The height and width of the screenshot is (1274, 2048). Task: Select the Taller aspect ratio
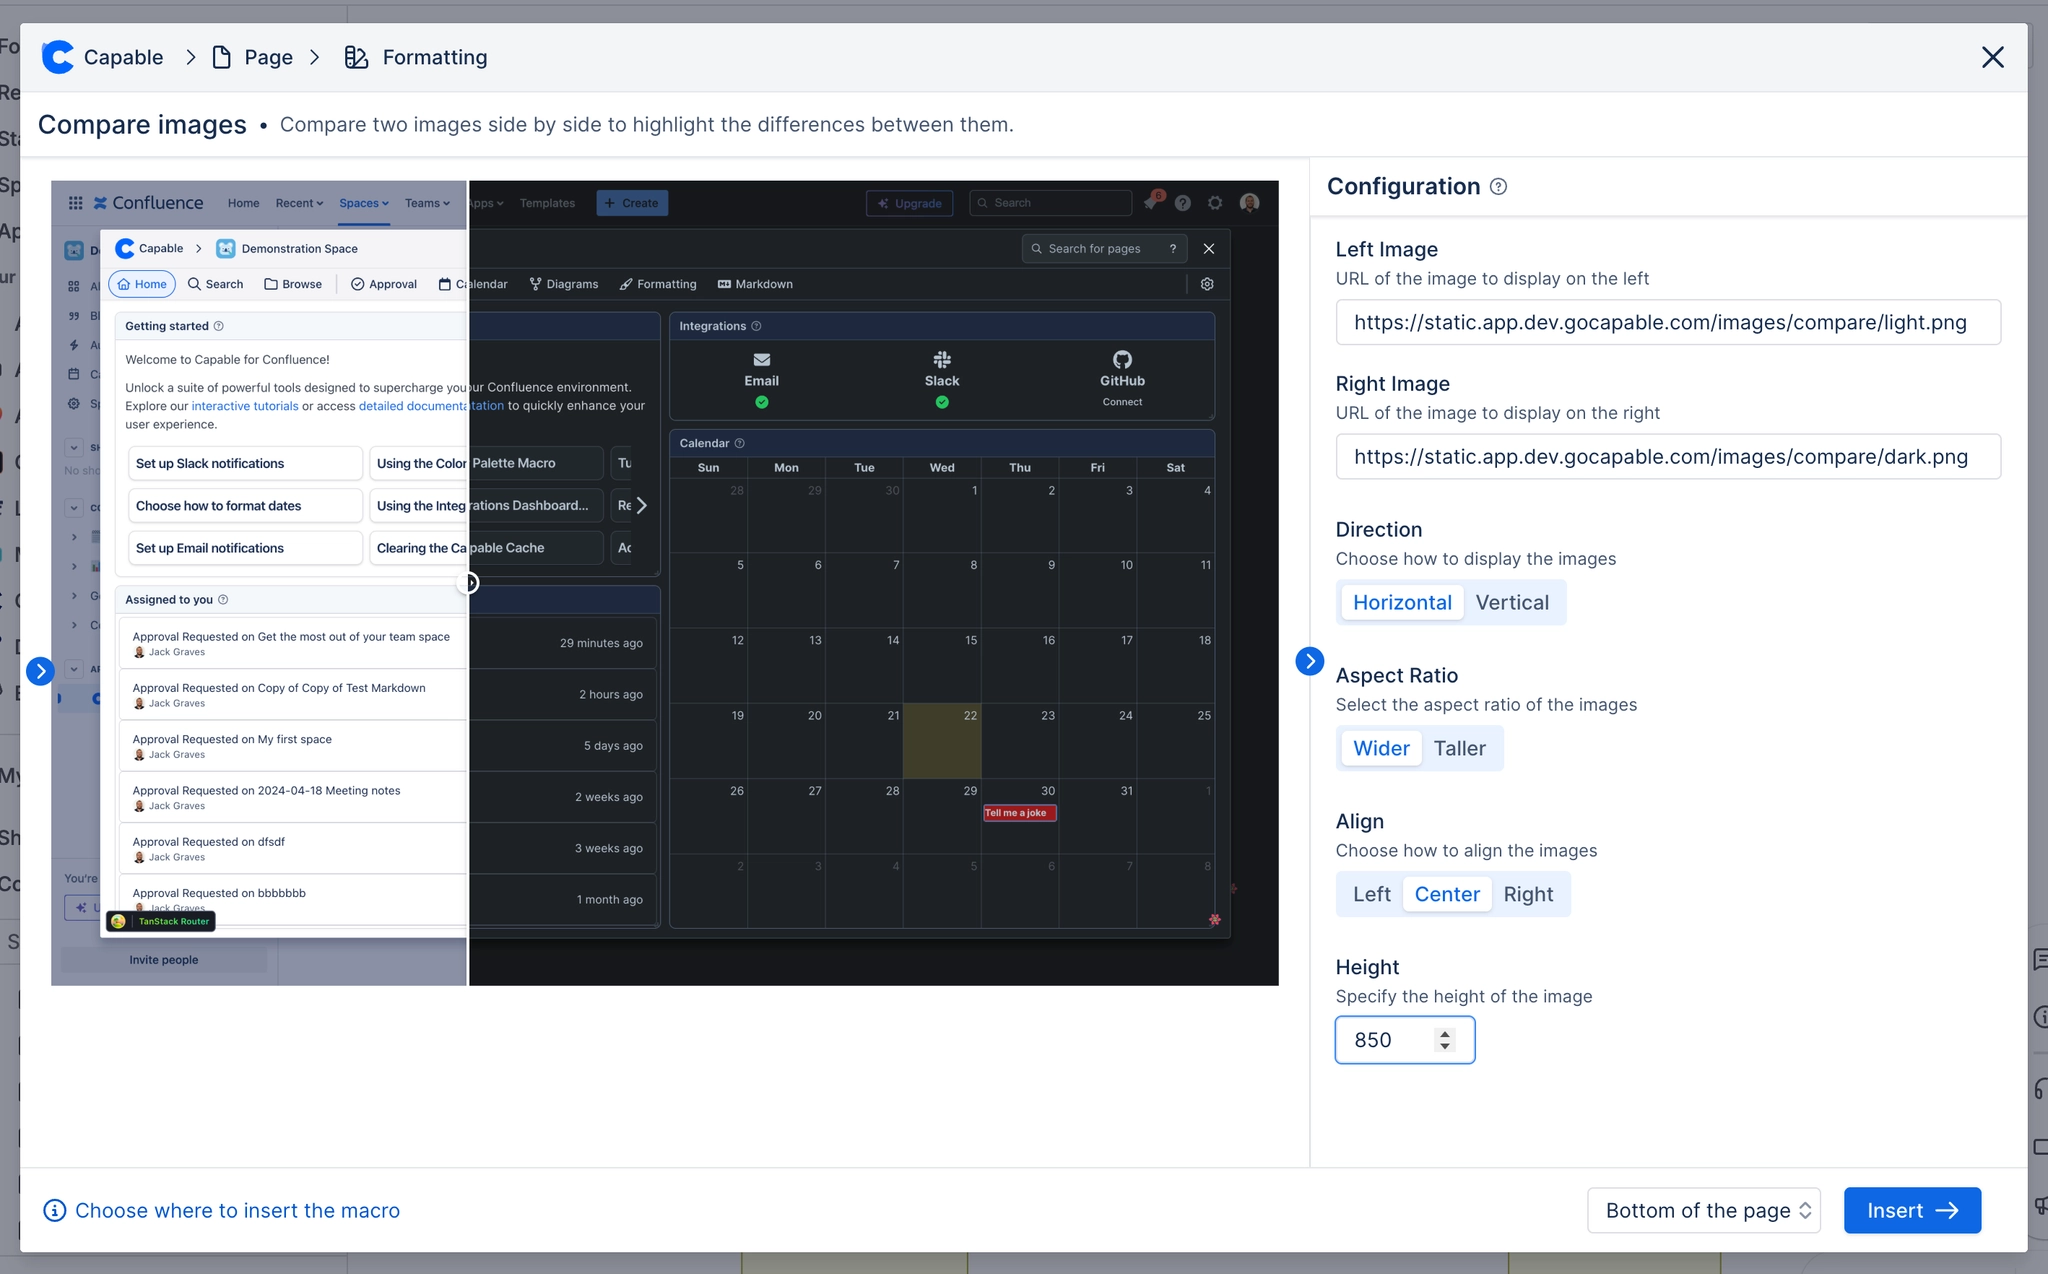coord(1460,748)
